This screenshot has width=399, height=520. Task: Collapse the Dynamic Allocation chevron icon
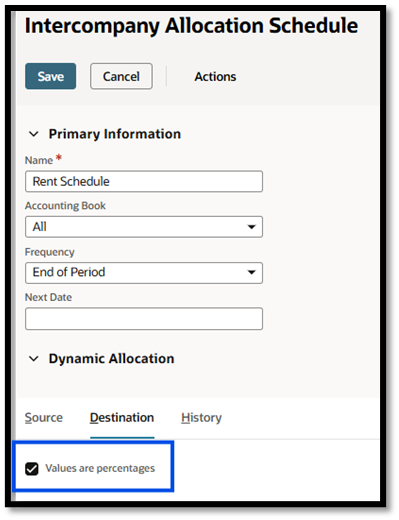tap(34, 359)
